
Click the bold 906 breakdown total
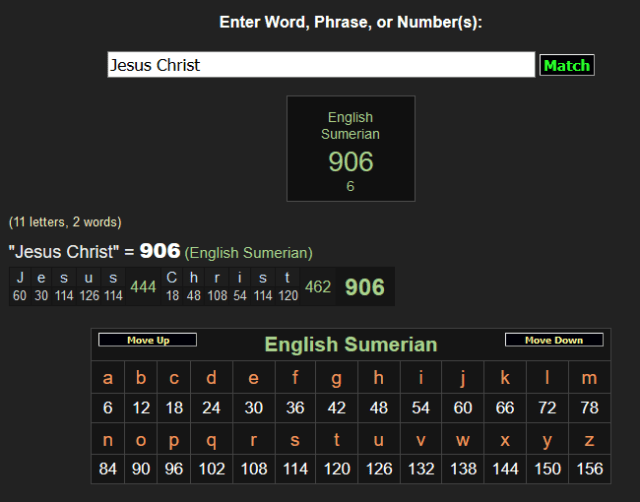(364, 288)
